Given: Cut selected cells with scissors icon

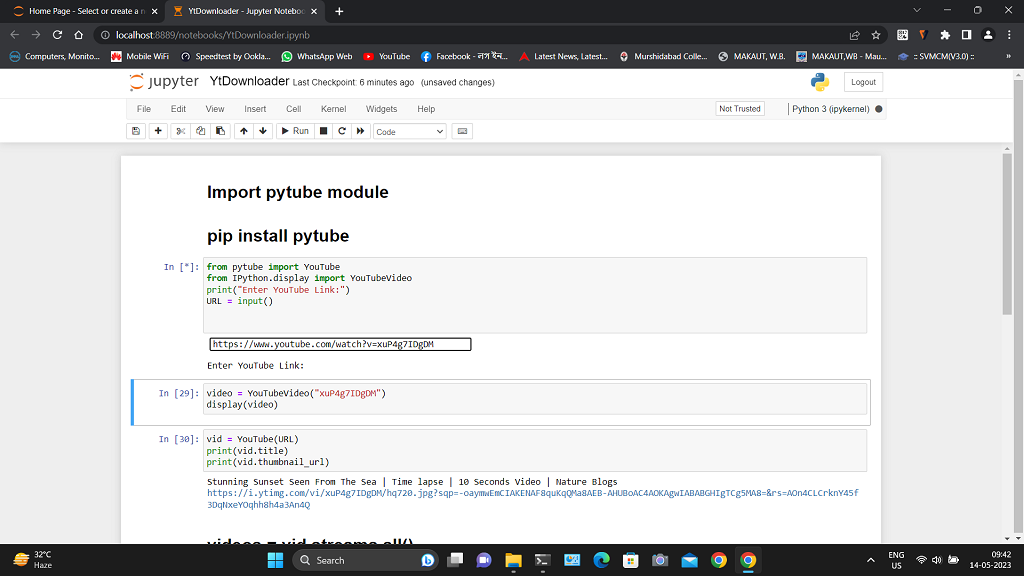Looking at the screenshot, I should 181,131.
